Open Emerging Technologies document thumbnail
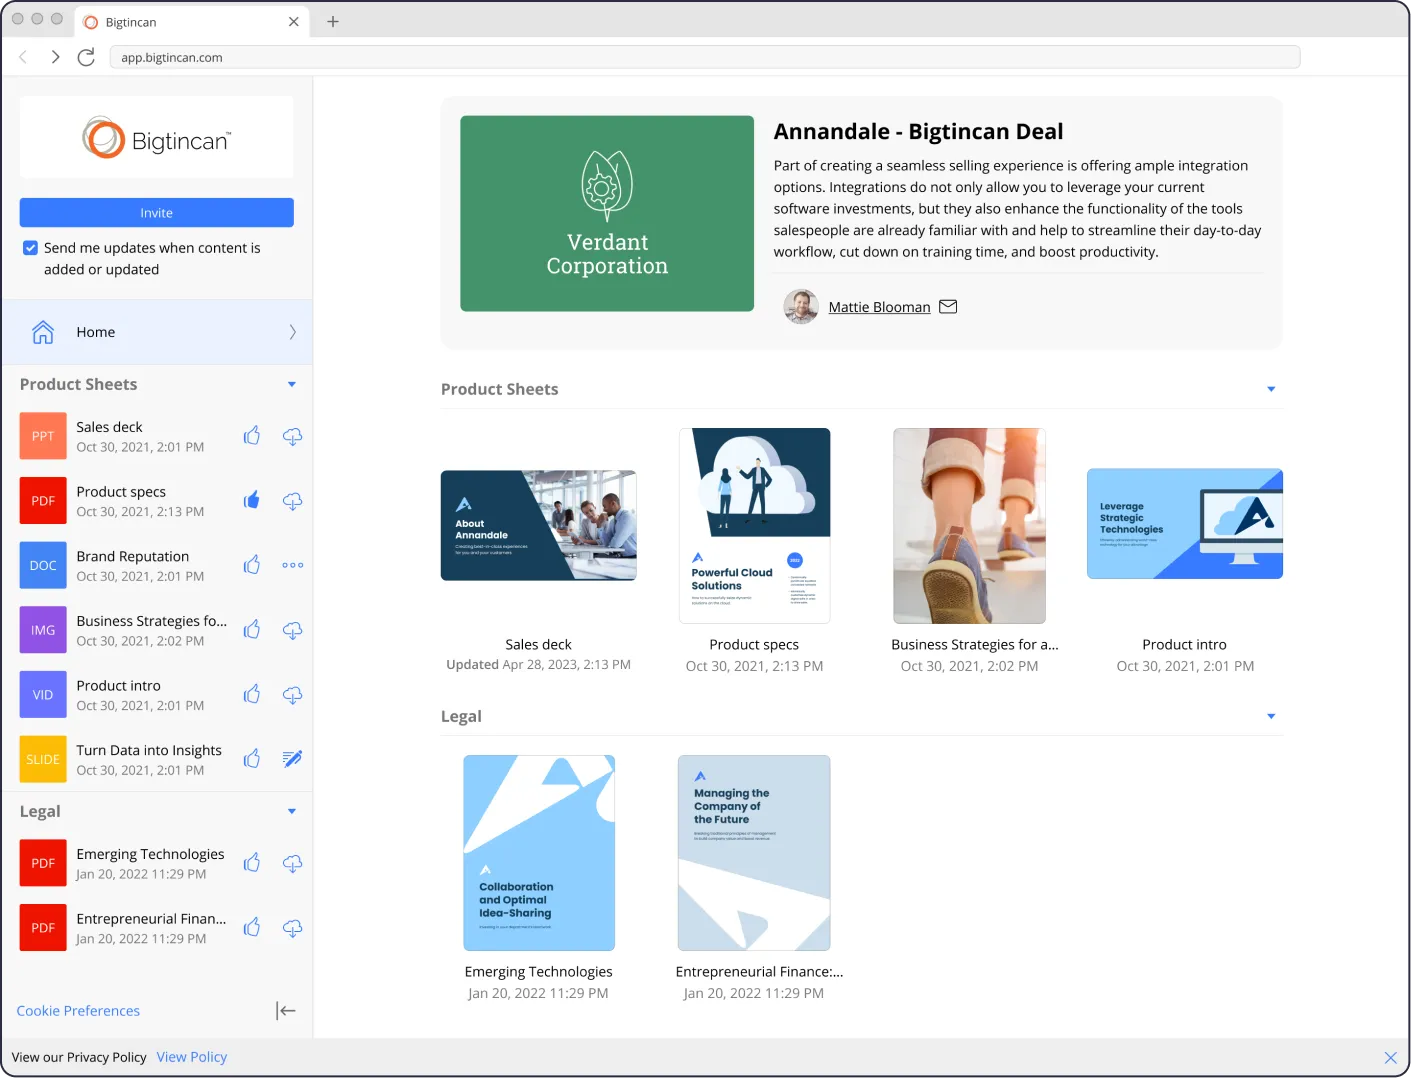1411x1078 pixels. [x=539, y=853]
